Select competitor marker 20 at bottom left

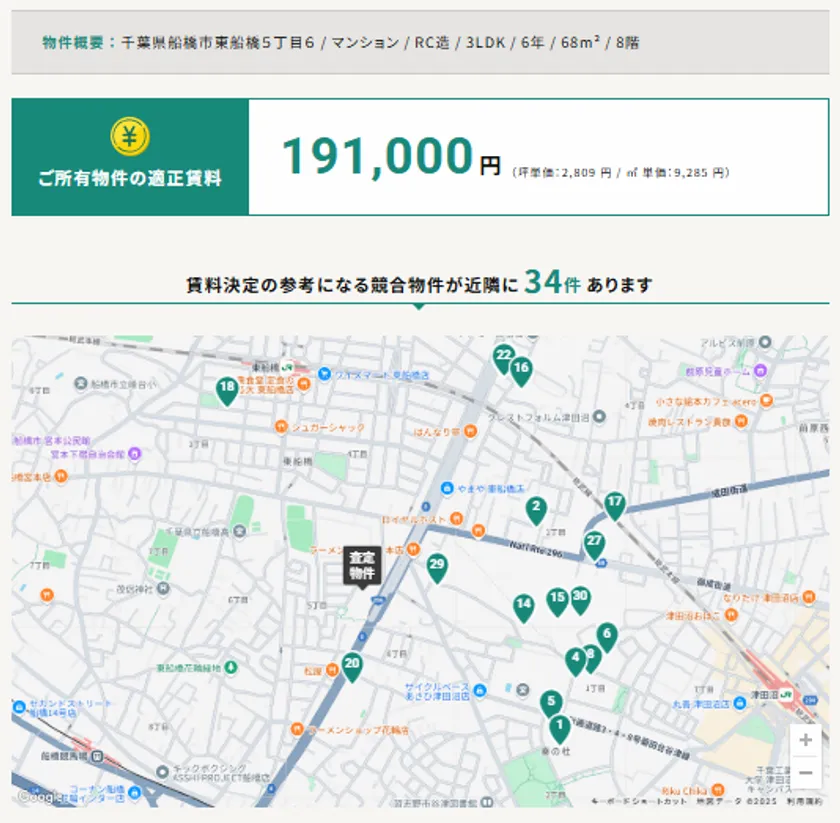click(351, 662)
